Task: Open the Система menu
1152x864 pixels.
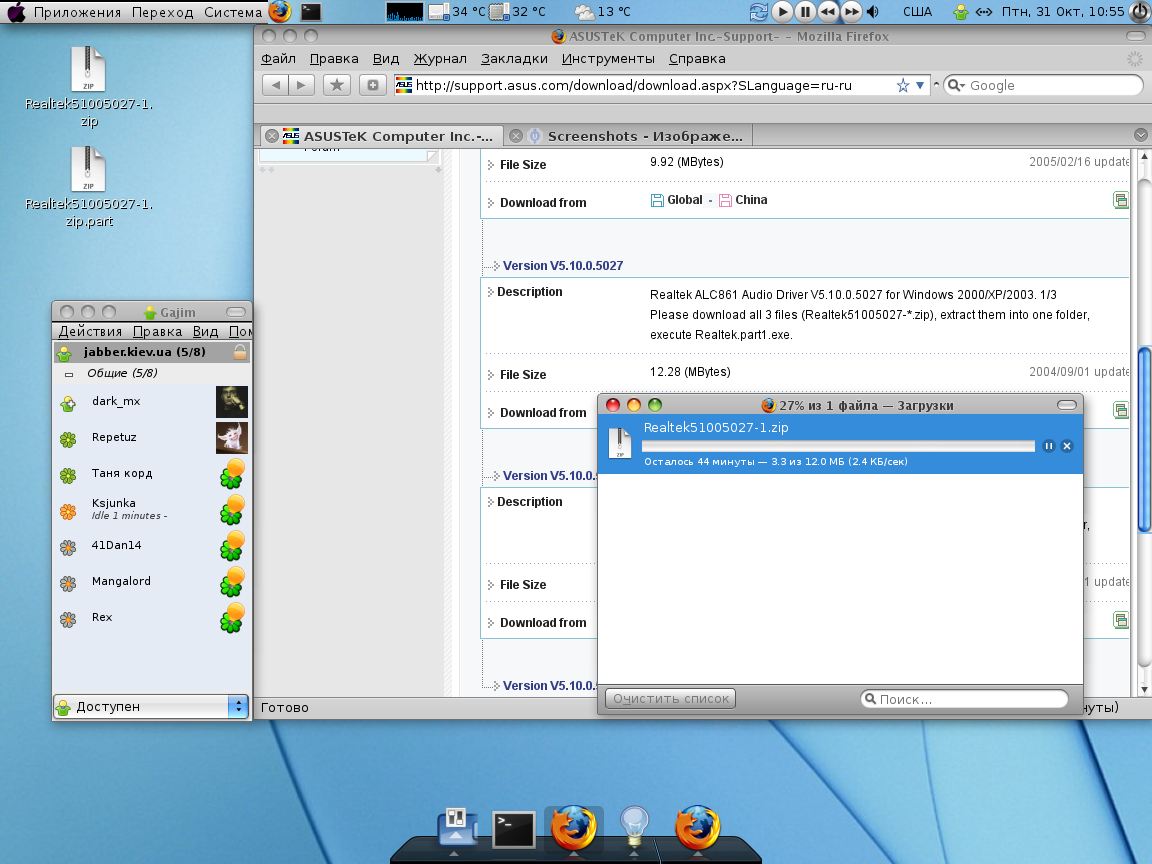Action: coord(233,12)
